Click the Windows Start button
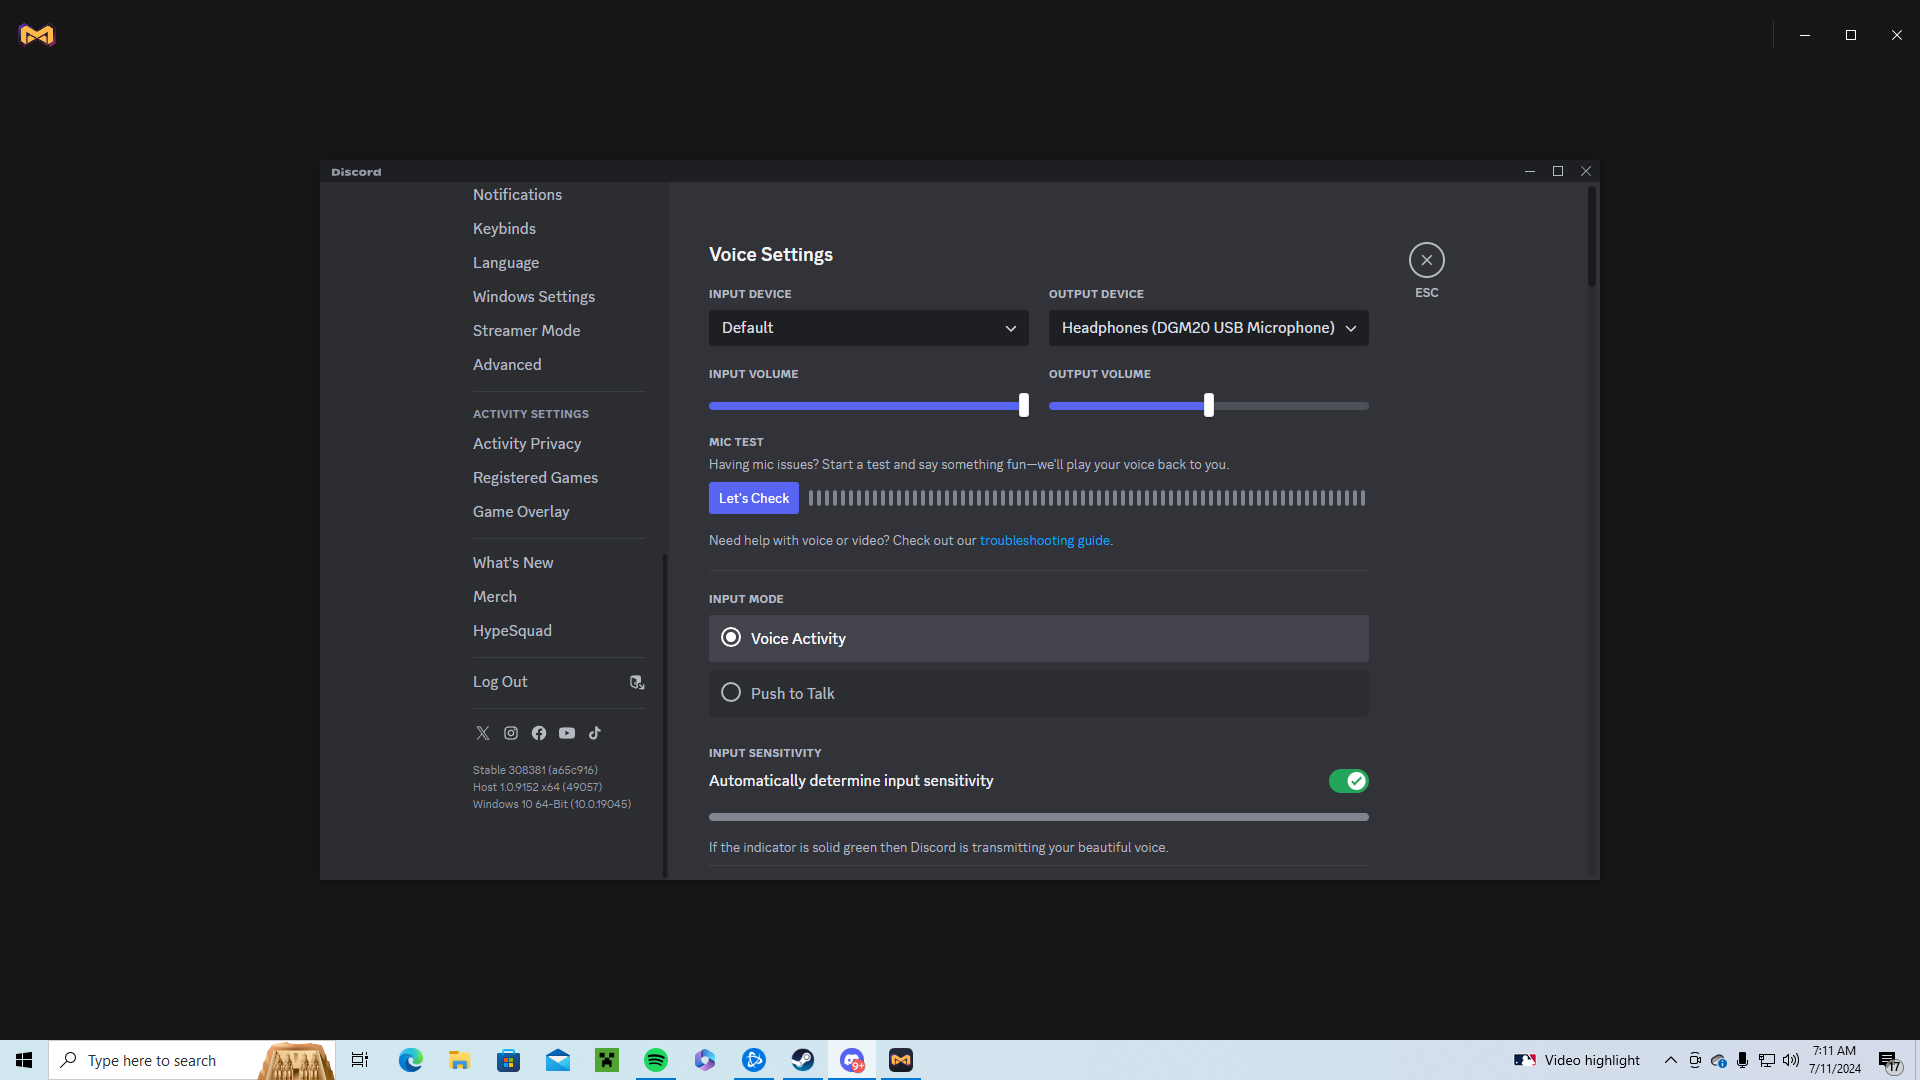Screen dimensions: 1920x1080 [24, 1060]
